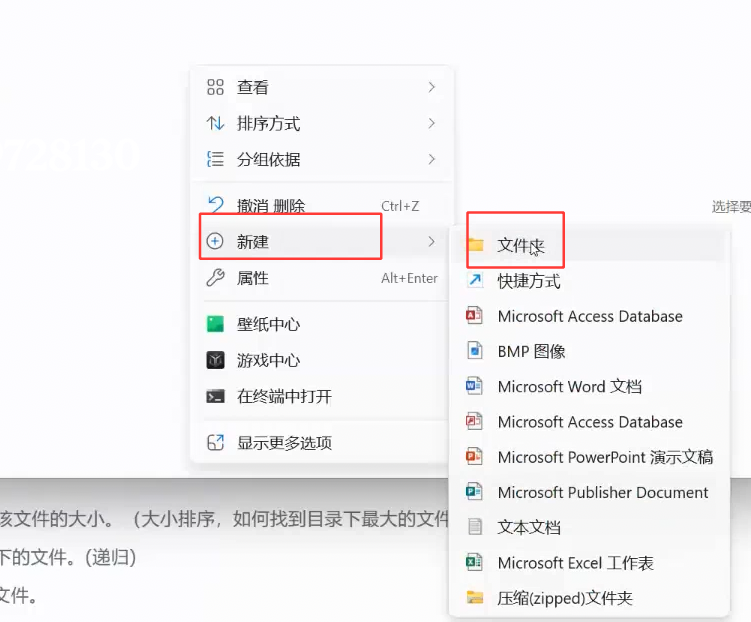Viewport: 751px width, 622px height.
Task: Click the green 壁纸中心 icon
Action: [x=216, y=324]
